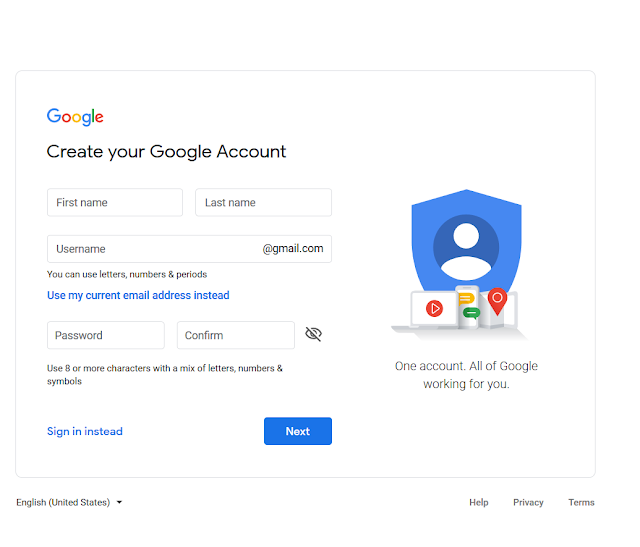Click the yellow chat bubble icon
The width and height of the screenshot is (640, 547).
tap(466, 299)
